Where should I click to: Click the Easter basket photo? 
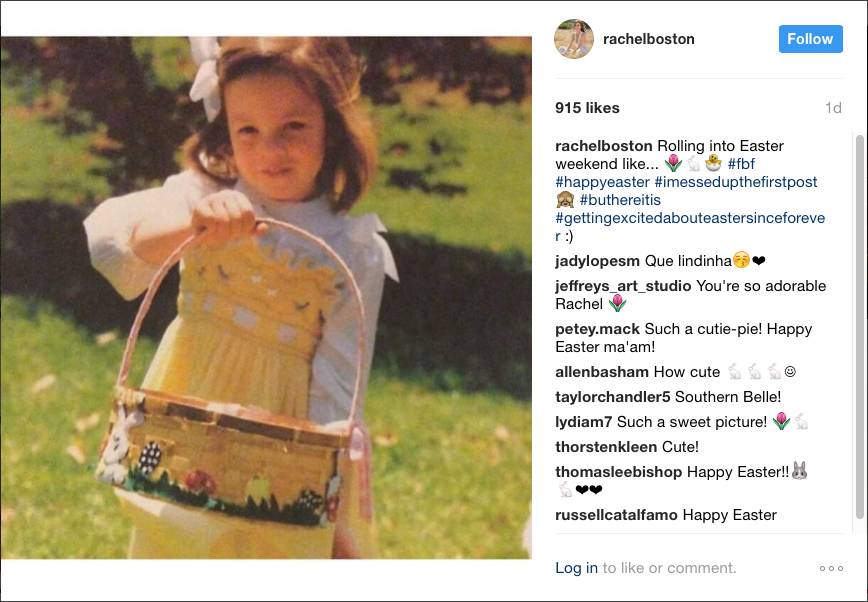pyautogui.click(x=266, y=297)
